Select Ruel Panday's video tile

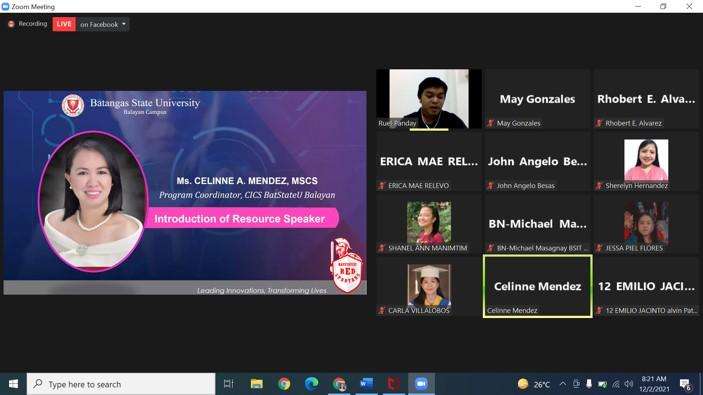pyautogui.click(x=429, y=99)
